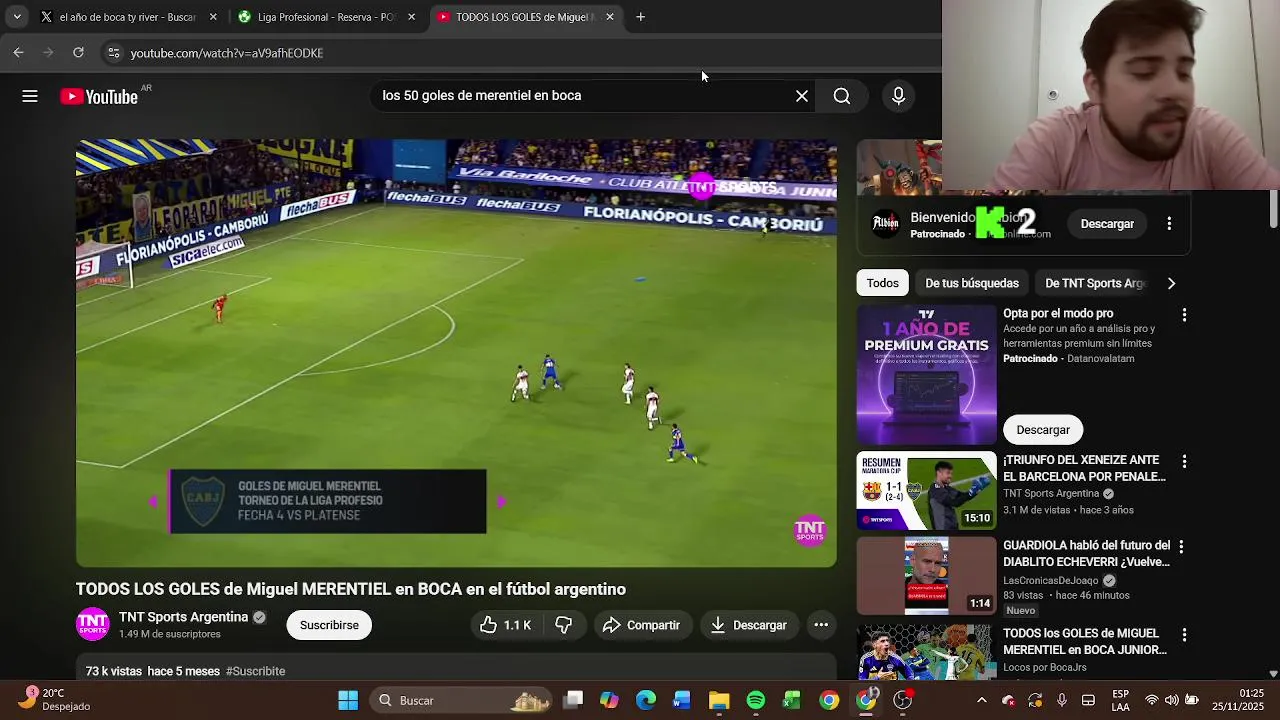Click the video player to toggle playback
The width and height of the screenshot is (1280, 720).
pos(456,353)
